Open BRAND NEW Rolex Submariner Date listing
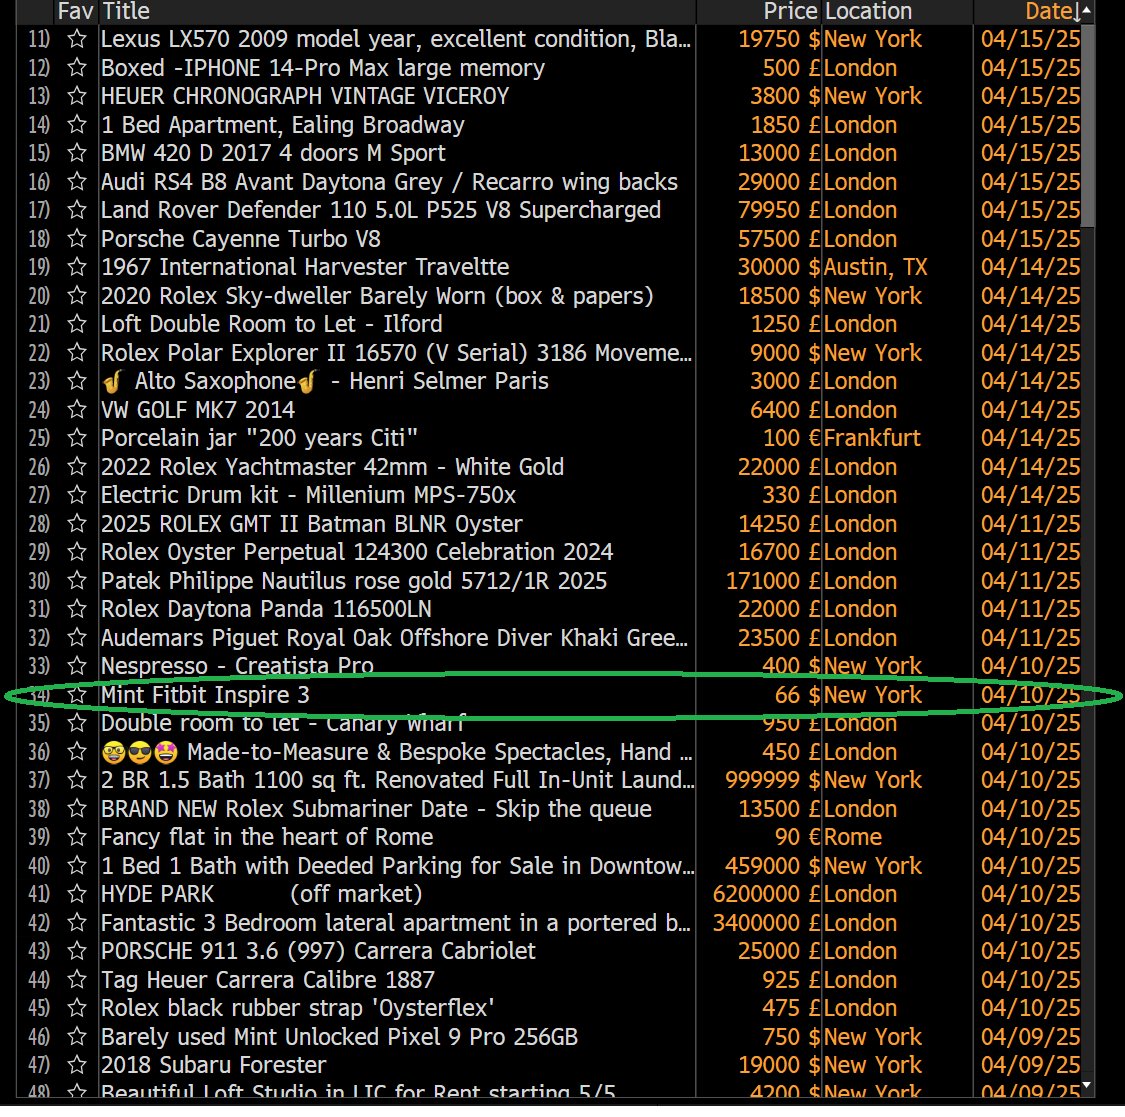Viewport: 1125px width, 1117px height. 376,809
